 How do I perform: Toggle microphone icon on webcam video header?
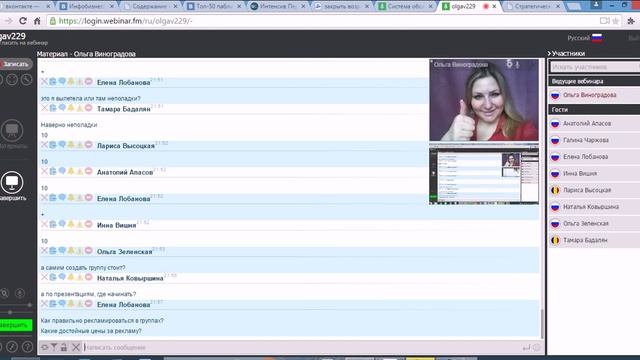[x=517, y=64]
